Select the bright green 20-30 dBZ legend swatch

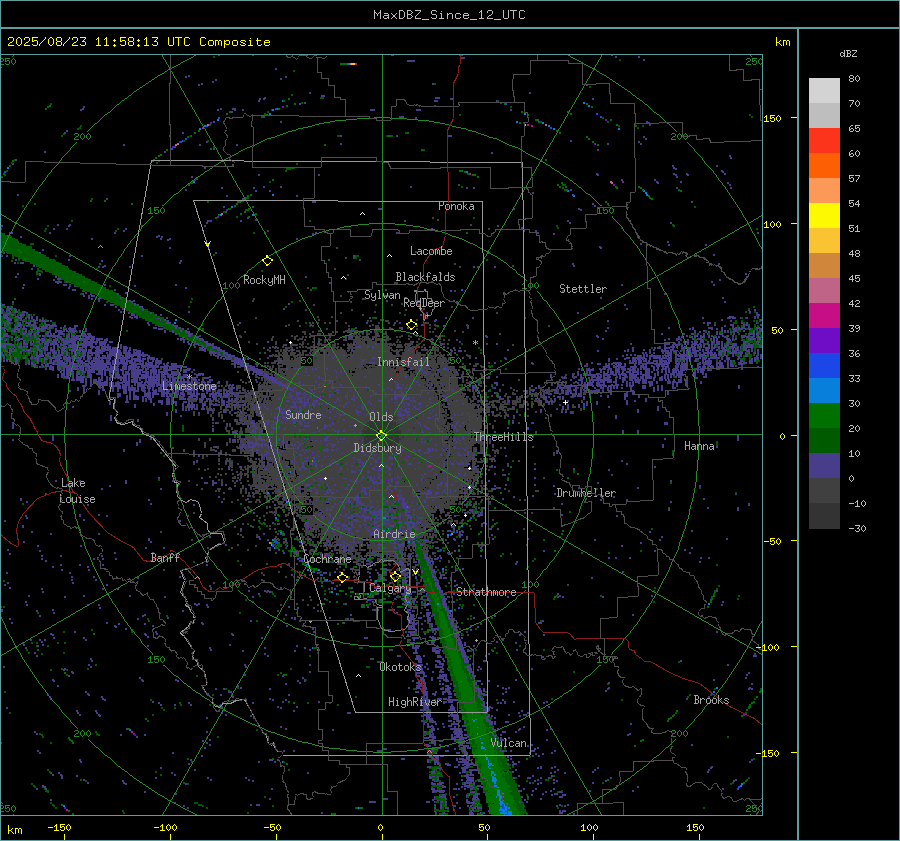click(824, 416)
